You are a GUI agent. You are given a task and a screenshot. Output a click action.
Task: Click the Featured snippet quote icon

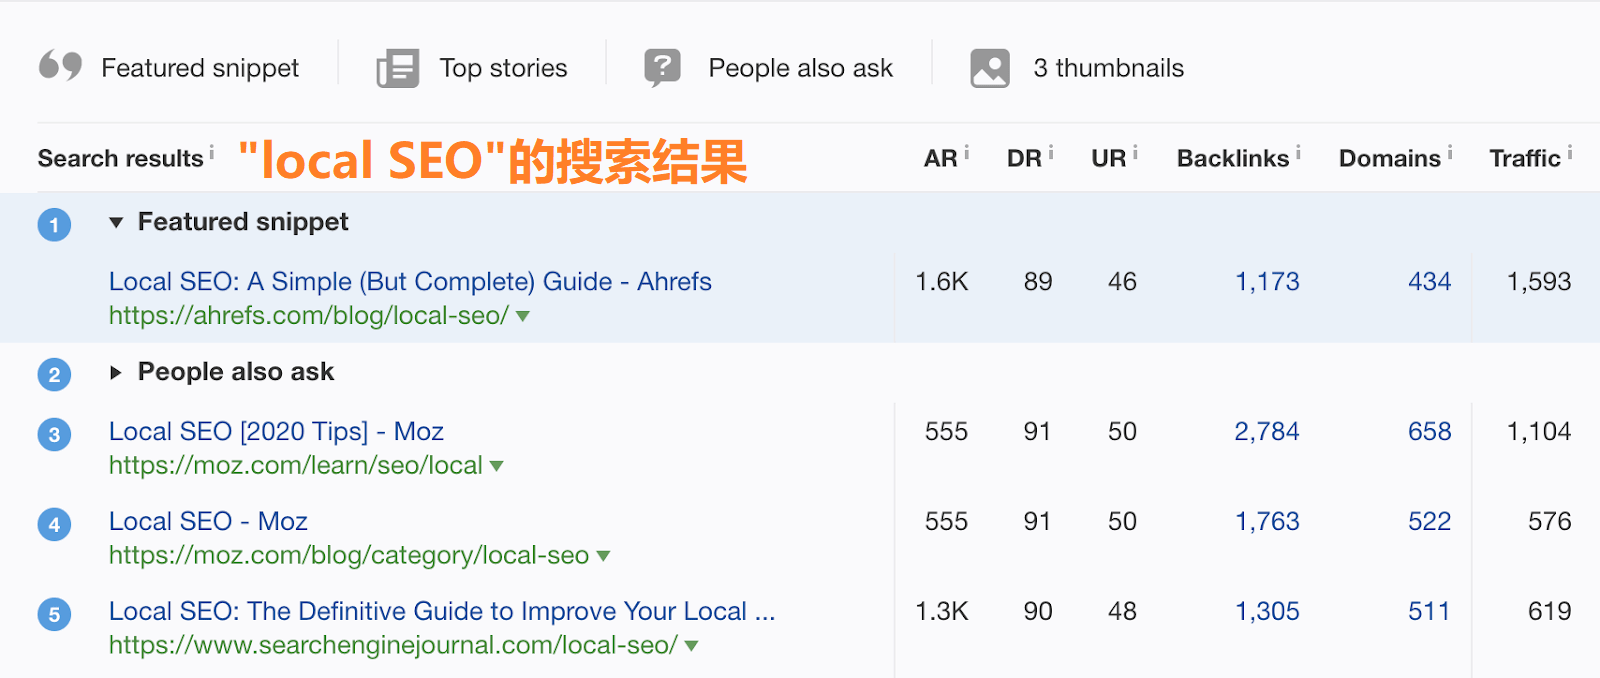[63, 67]
